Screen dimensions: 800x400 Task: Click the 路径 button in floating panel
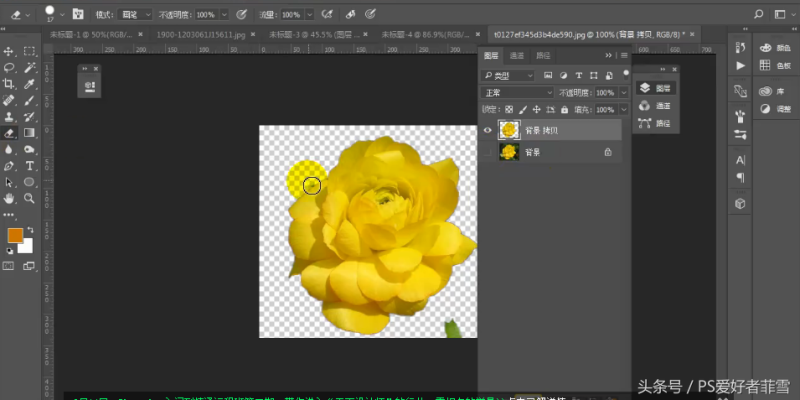[654, 122]
